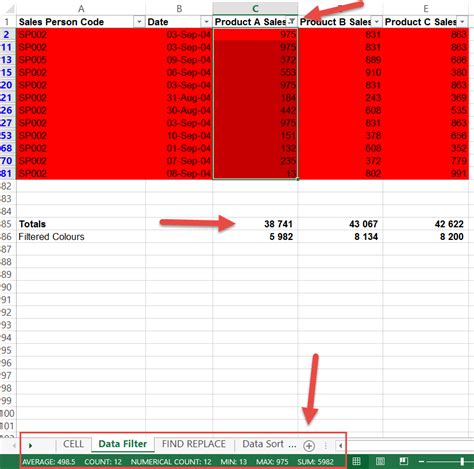Viewport: 474px width, 469px height.
Task: Click the 07-Sep-04 date cell
Action: coord(179,161)
